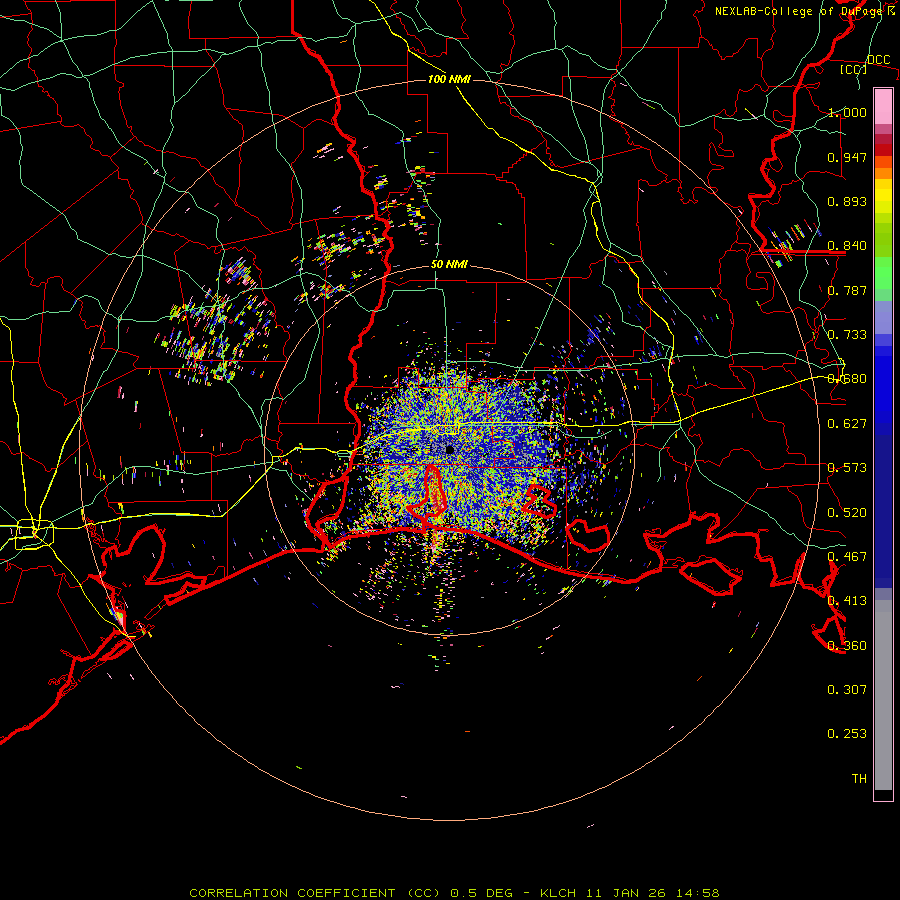
Task: Click the black radar site dot at center
Action: (449, 449)
